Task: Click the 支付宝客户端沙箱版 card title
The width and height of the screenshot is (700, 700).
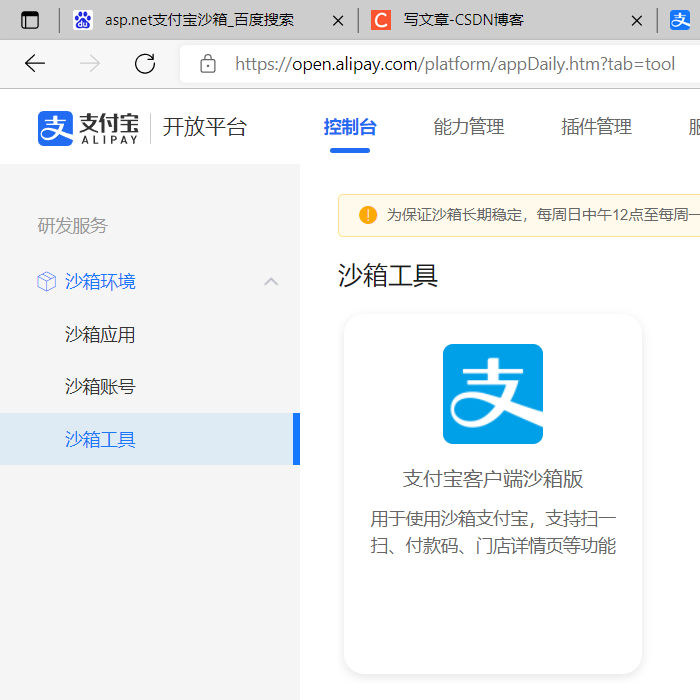Action: [493, 479]
